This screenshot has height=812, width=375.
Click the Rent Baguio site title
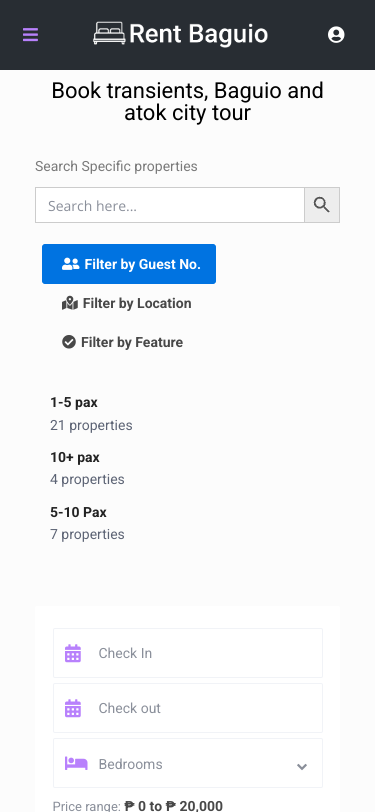[x=198, y=34]
